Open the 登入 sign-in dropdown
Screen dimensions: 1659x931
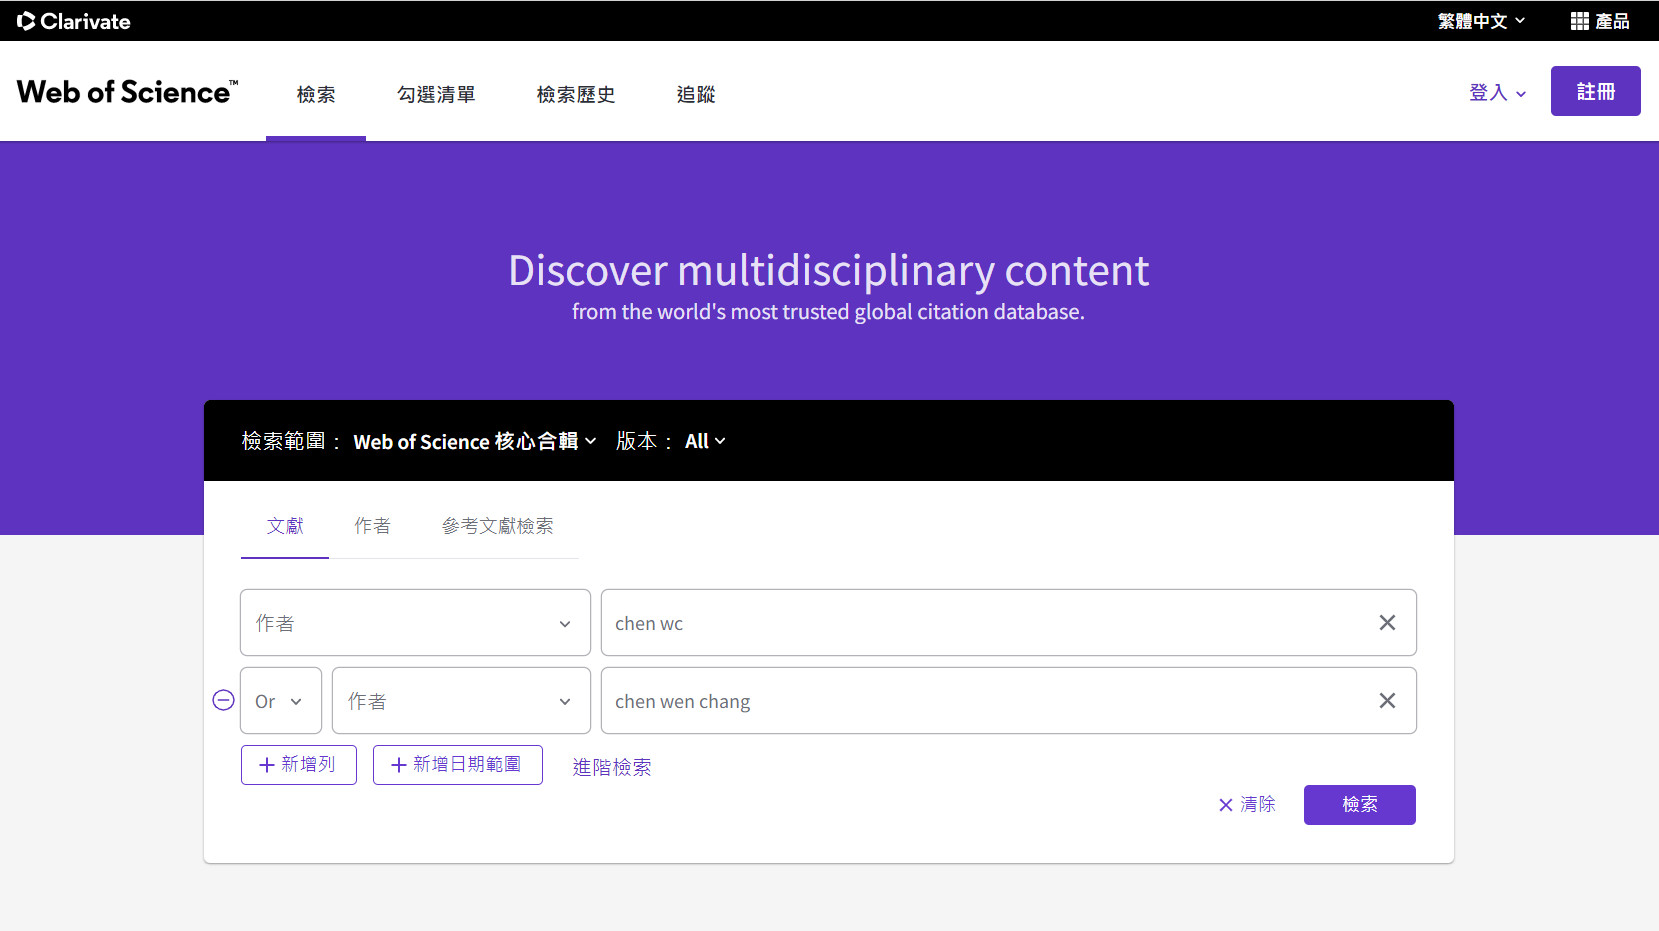1497,92
